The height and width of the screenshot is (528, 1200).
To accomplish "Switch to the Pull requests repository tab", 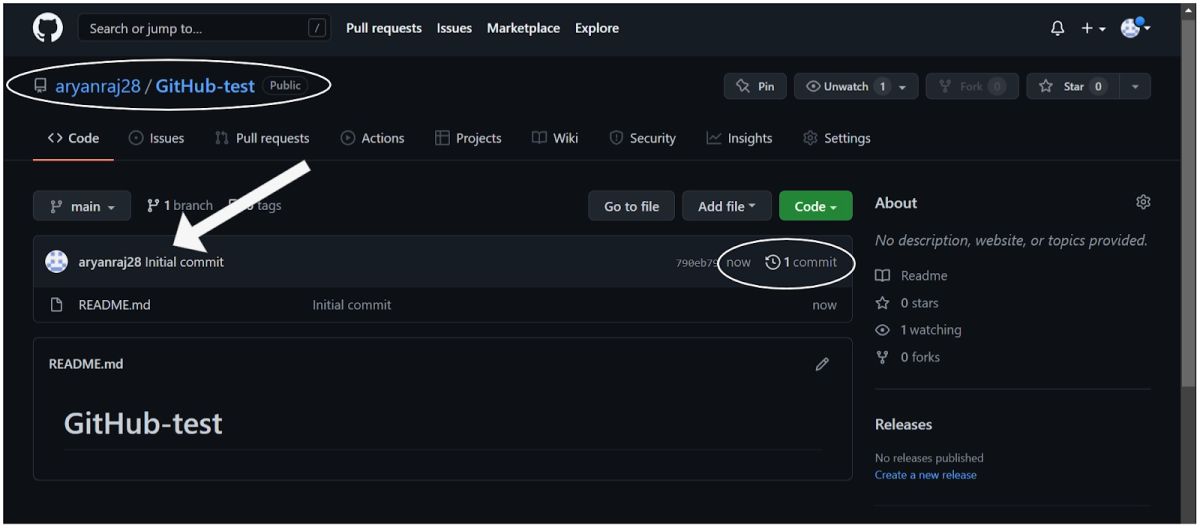I will point(262,138).
